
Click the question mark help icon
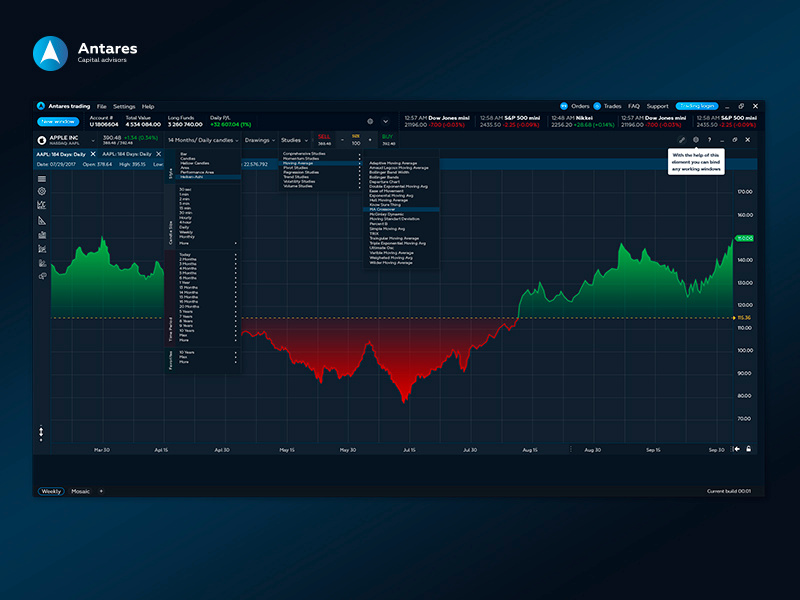tap(709, 140)
